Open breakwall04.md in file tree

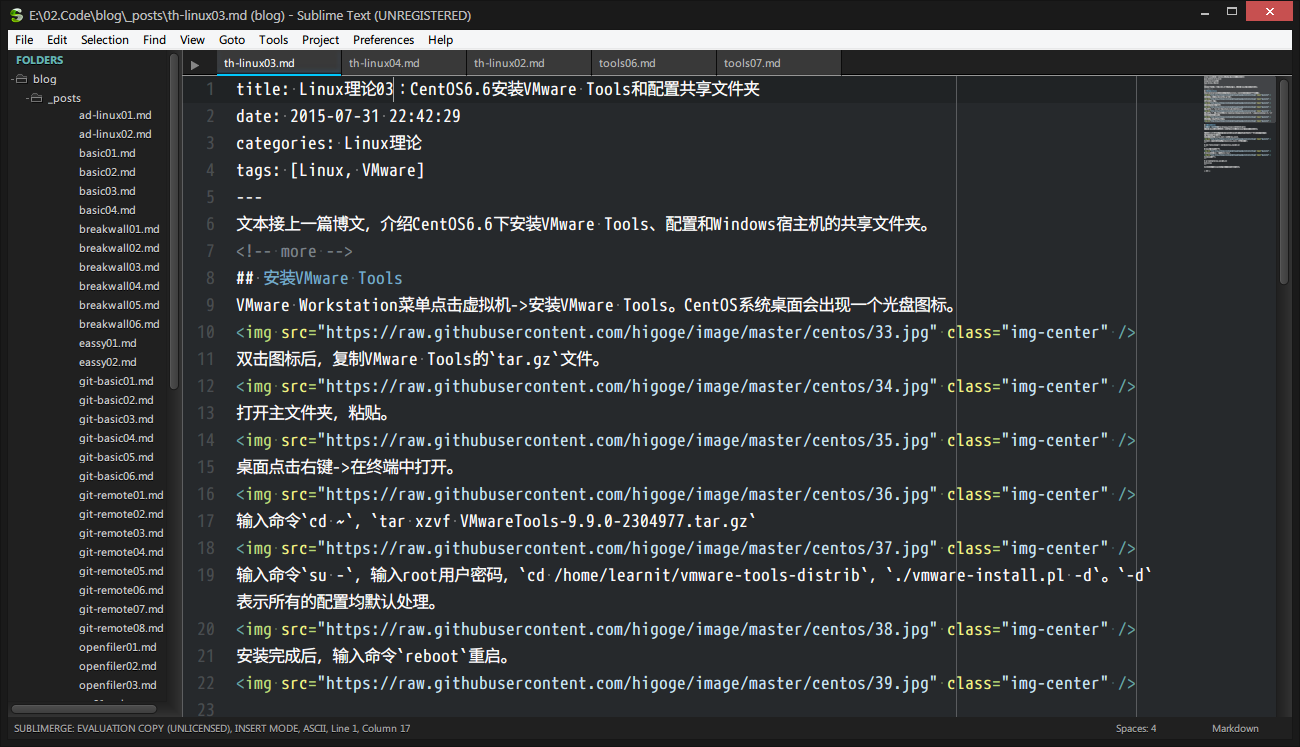point(119,286)
